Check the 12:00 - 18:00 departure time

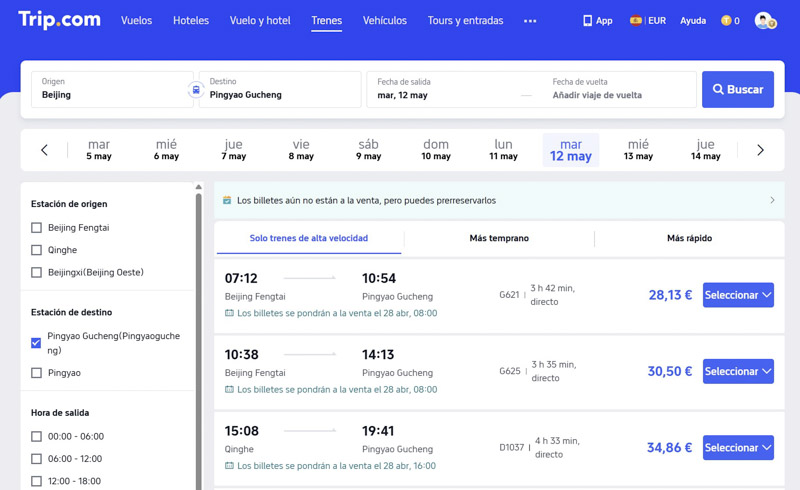click(x=36, y=481)
